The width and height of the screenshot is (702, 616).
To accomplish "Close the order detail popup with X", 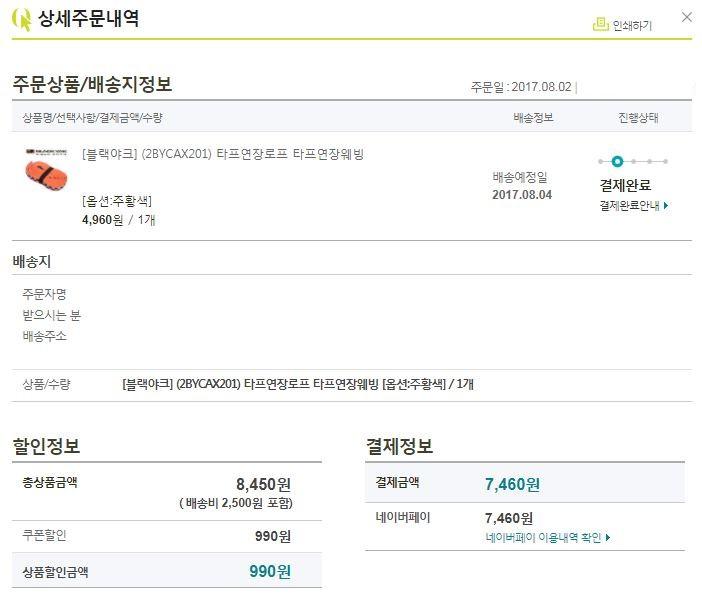I will (x=686, y=17).
